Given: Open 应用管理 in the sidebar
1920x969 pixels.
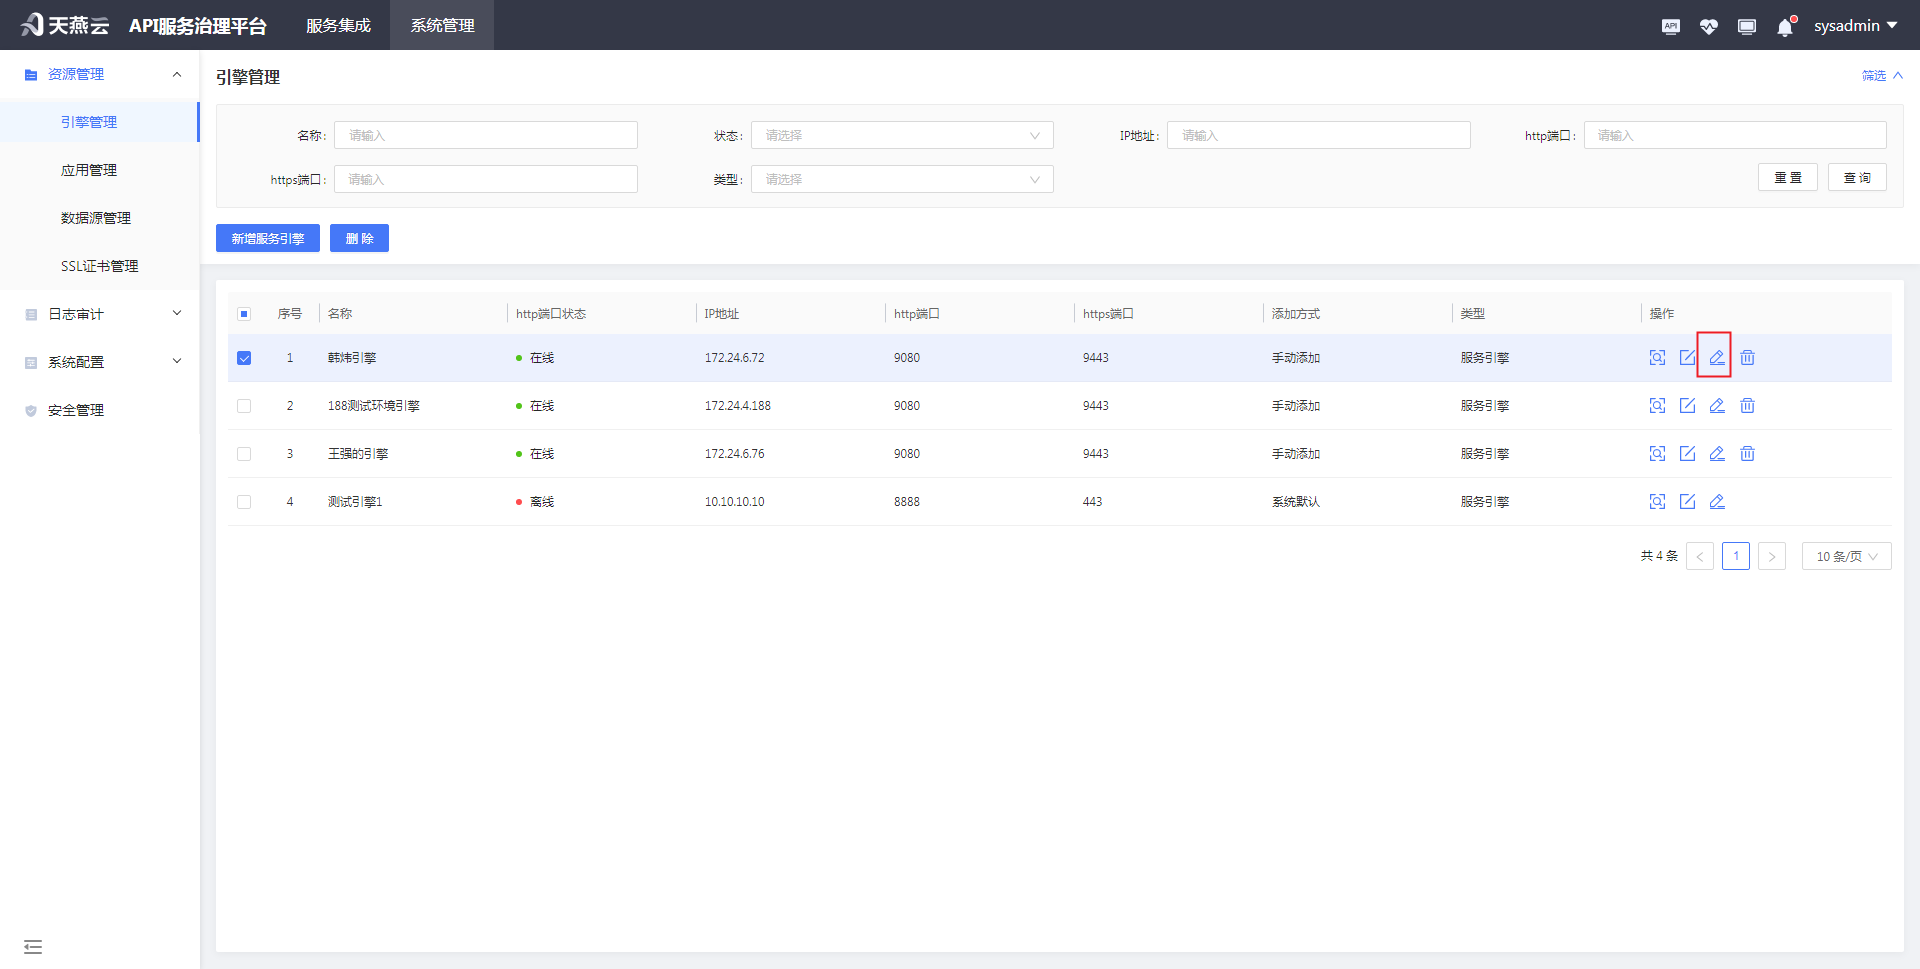Looking at the screenshot, I should click(x=89, y=170).
